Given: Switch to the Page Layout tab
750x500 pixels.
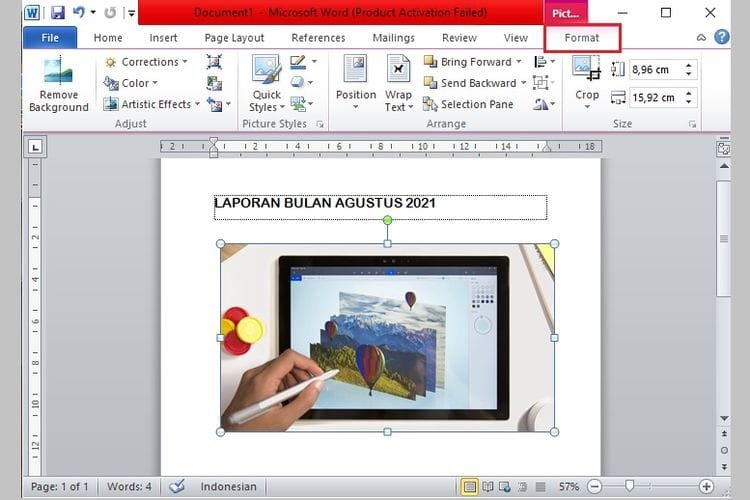Looking at the screenshot, I should (x=234, y=38).
